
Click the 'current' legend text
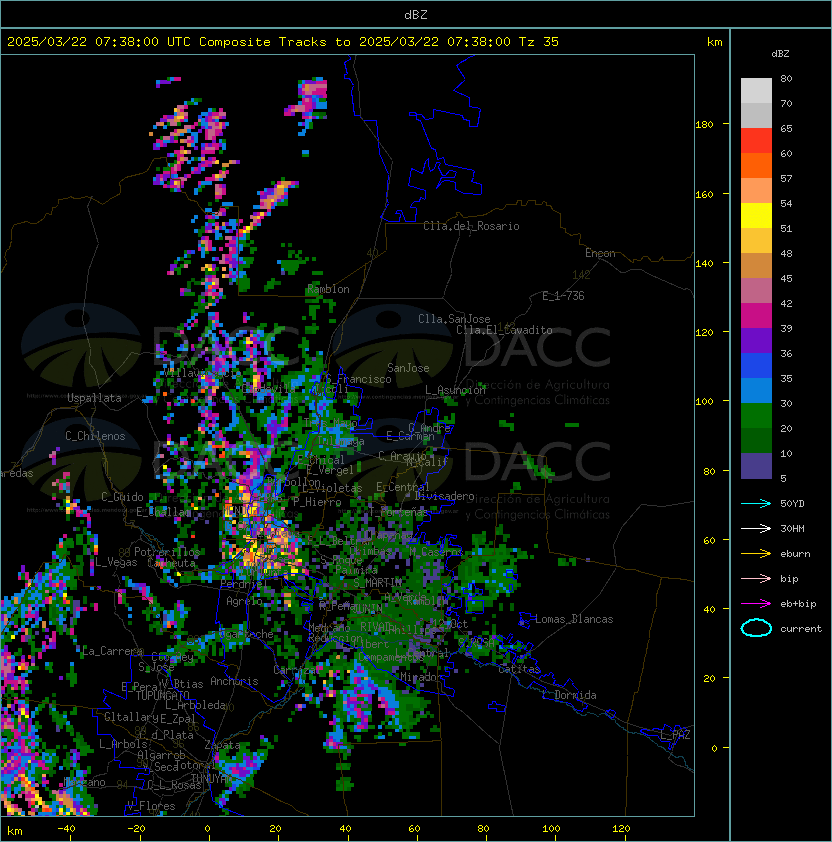(x=801, y=629)
